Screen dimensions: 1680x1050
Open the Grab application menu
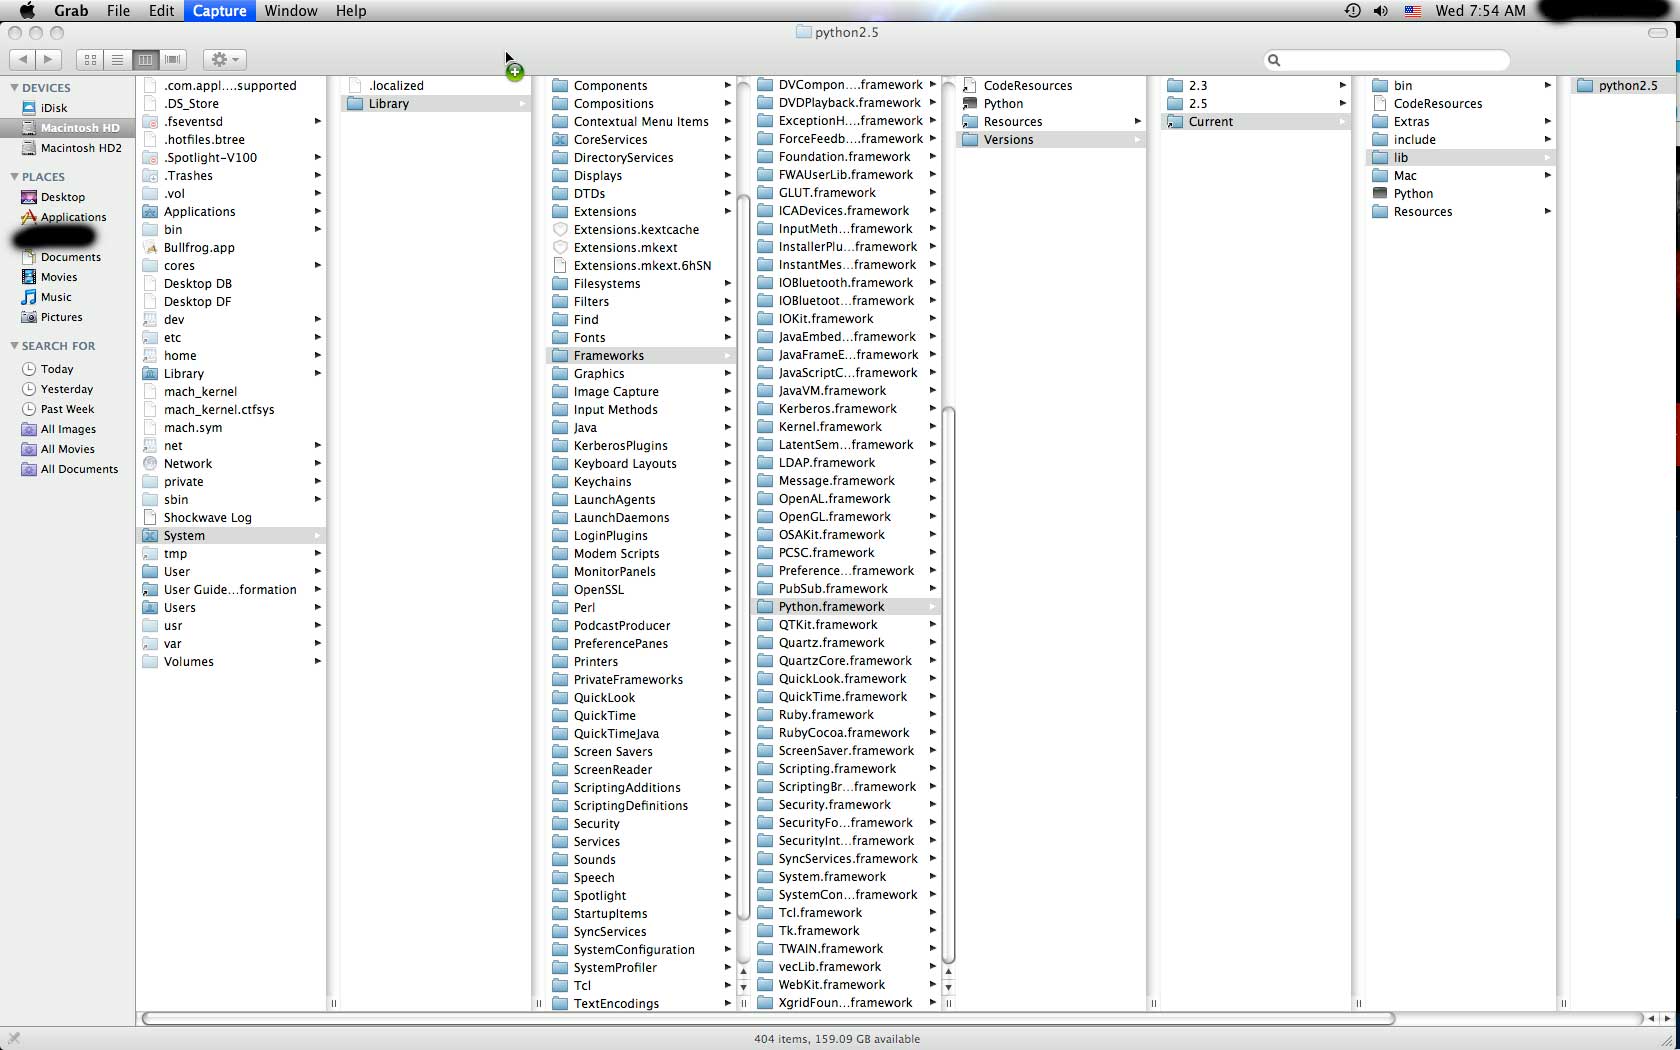point(71,11)
